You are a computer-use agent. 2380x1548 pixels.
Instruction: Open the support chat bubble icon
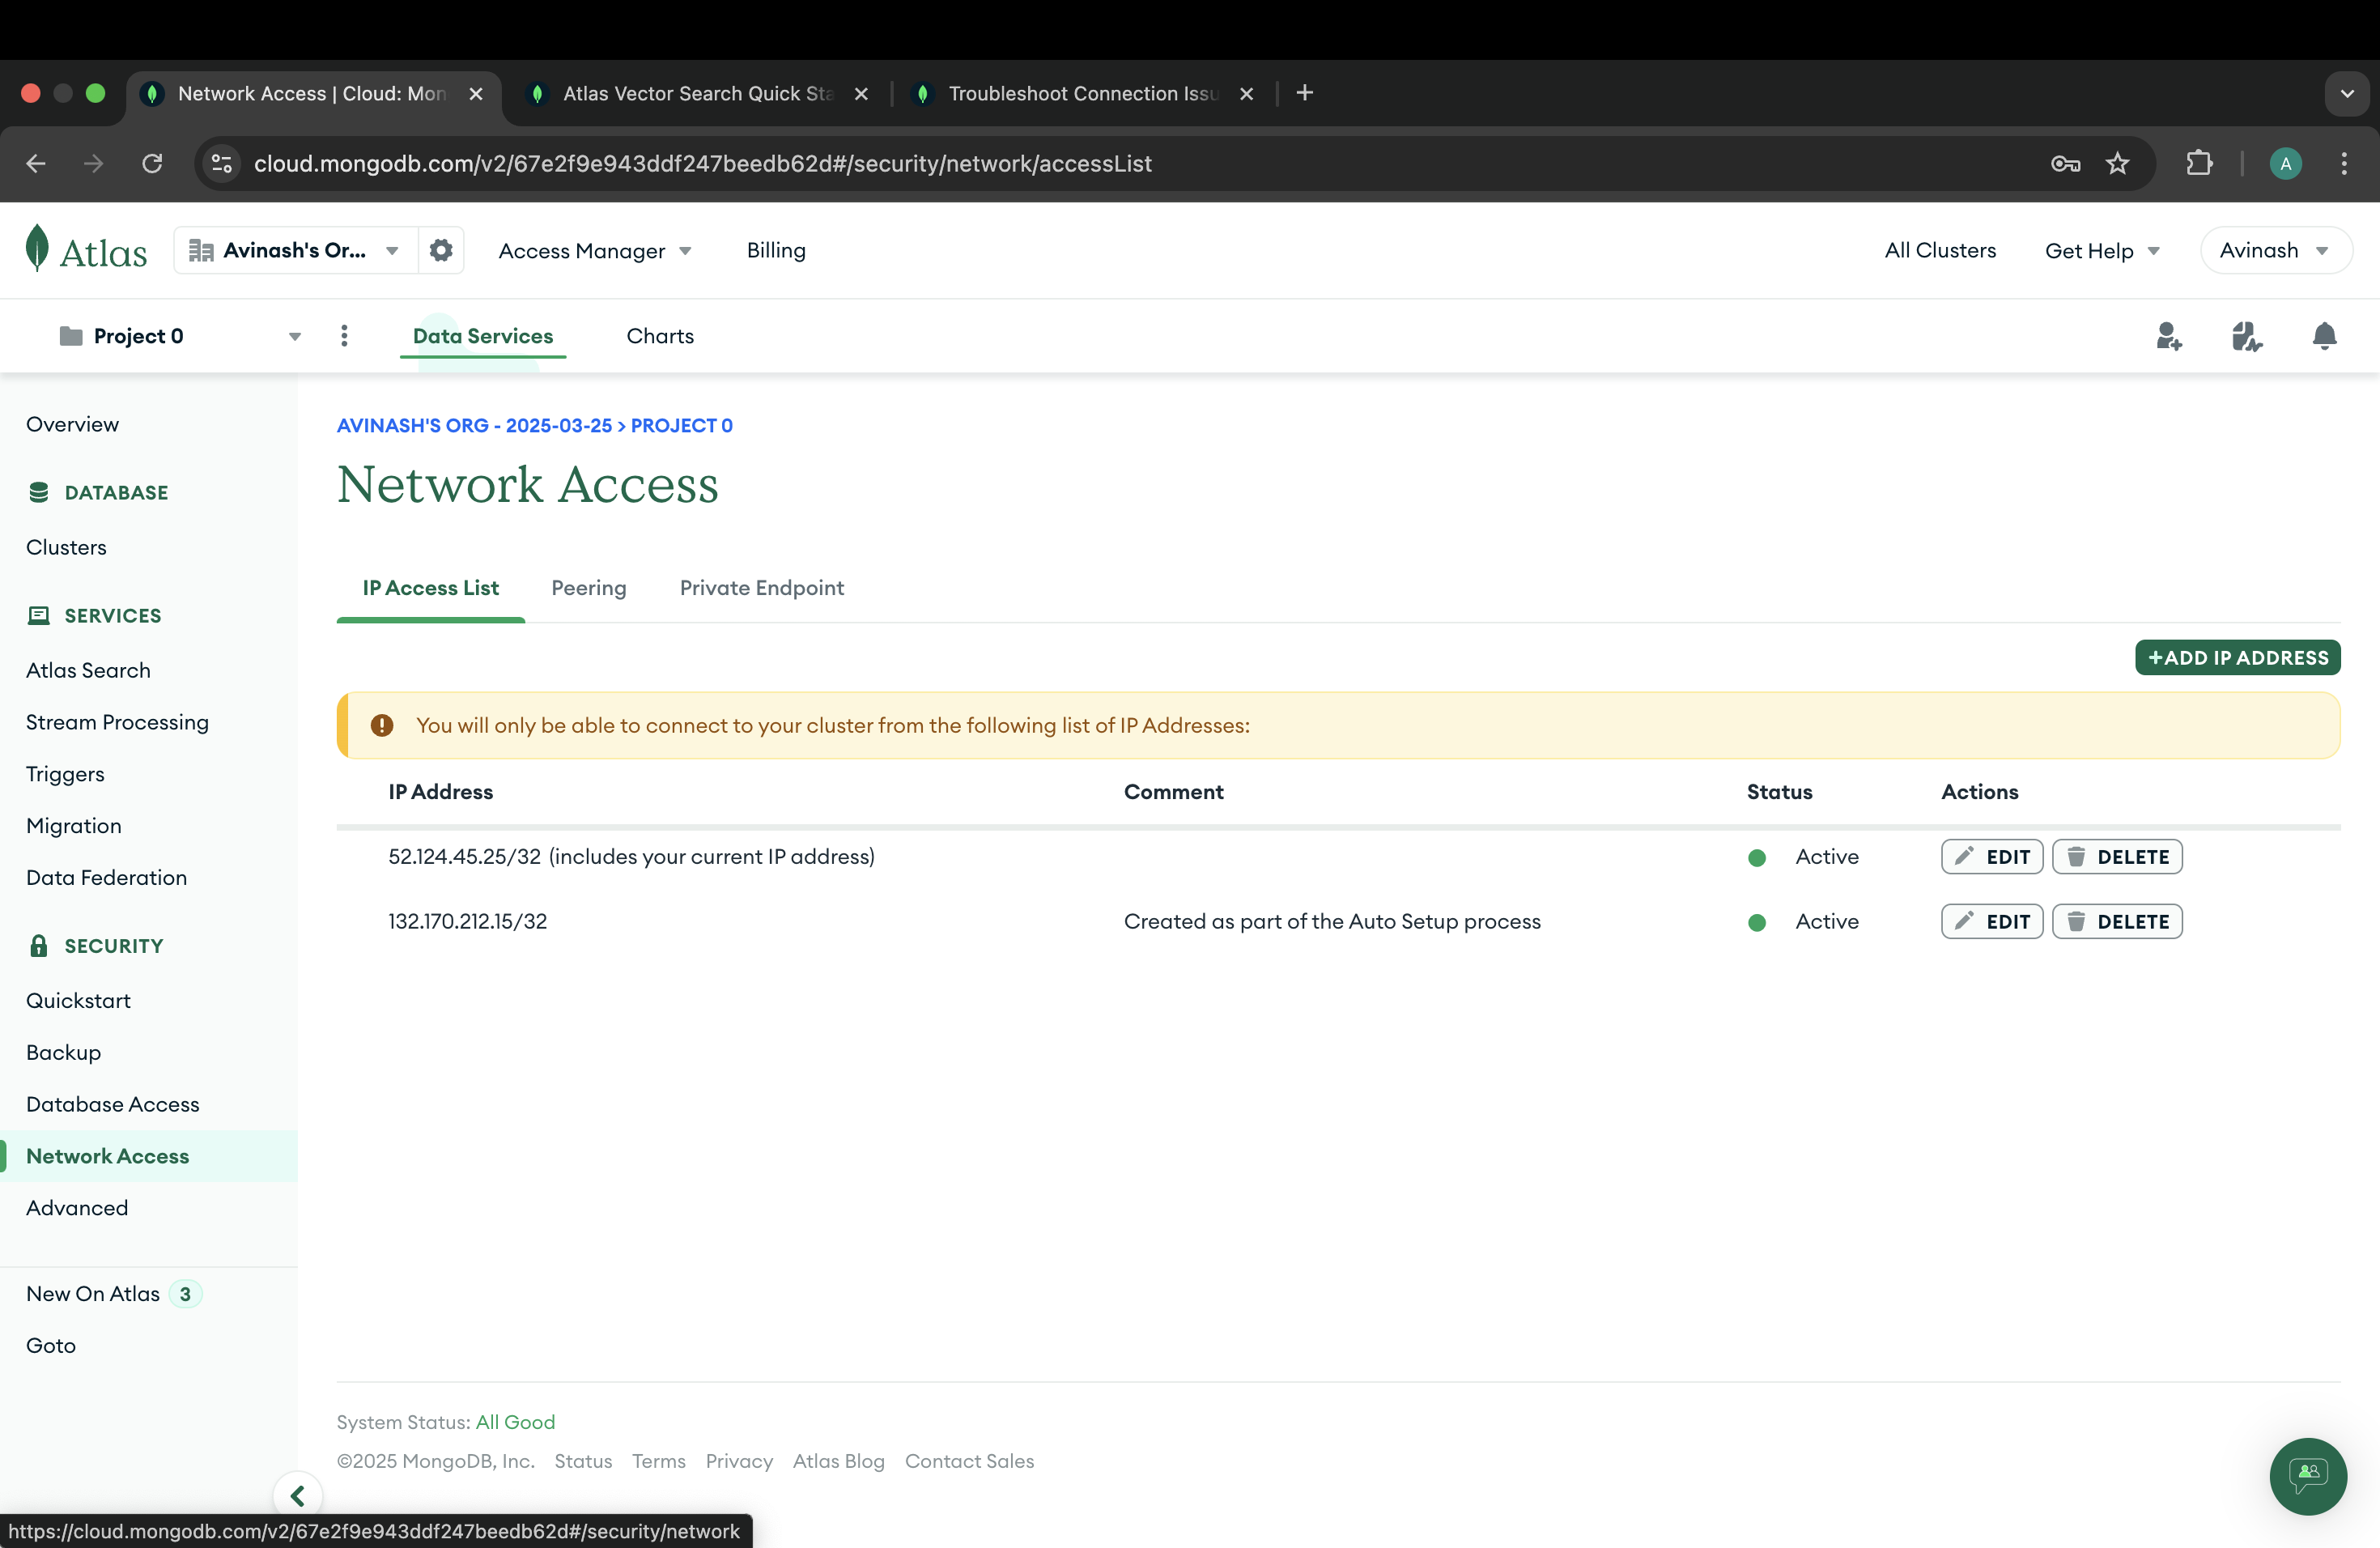coord(2308,1475)
